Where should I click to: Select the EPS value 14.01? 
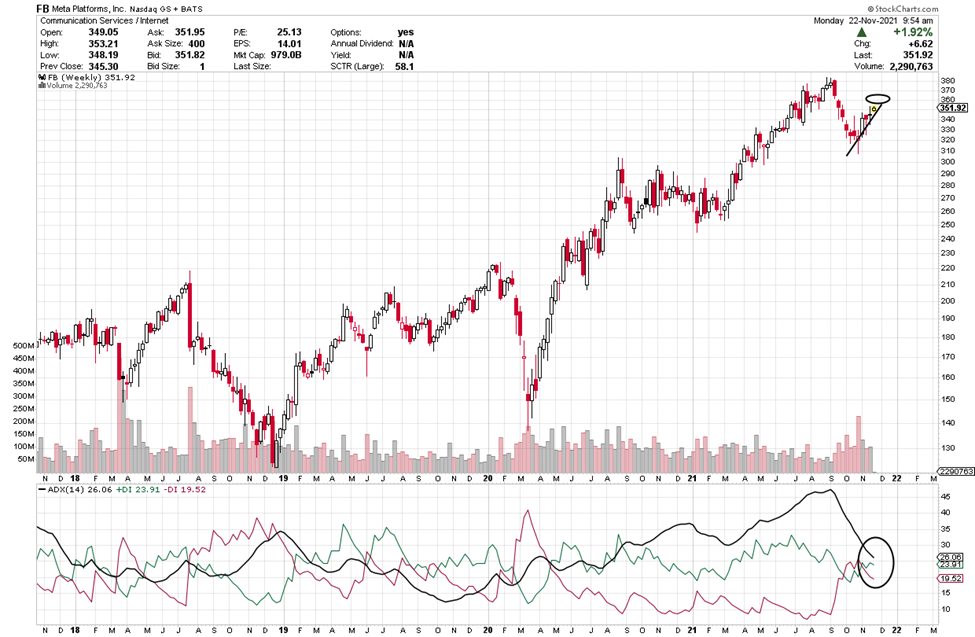[289, 44]
